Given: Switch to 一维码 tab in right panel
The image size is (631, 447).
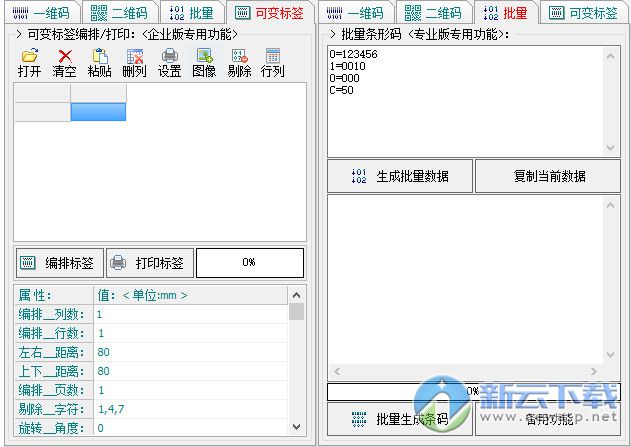Looking at the screenshot, I should pyautogui.click(x=355, y=13).
